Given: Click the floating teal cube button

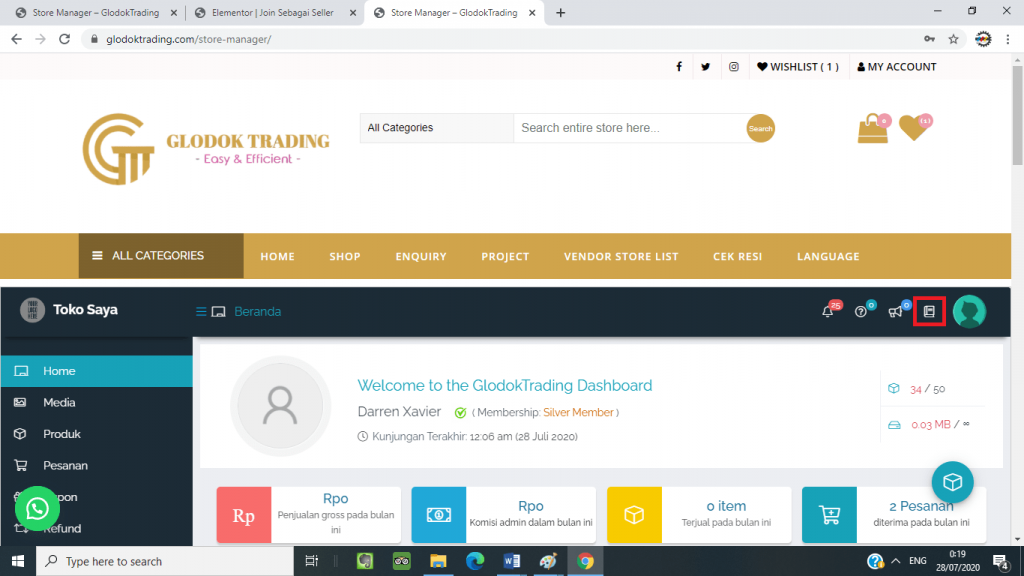Looking at the screenshot, I should point(952,483).
